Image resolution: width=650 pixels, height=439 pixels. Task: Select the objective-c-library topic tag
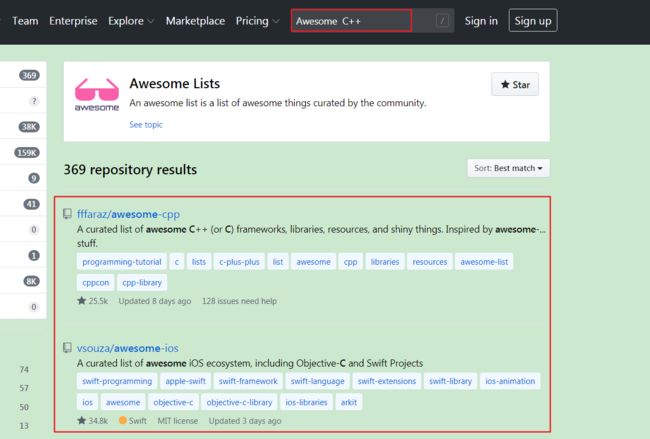[x=239, y=402]
